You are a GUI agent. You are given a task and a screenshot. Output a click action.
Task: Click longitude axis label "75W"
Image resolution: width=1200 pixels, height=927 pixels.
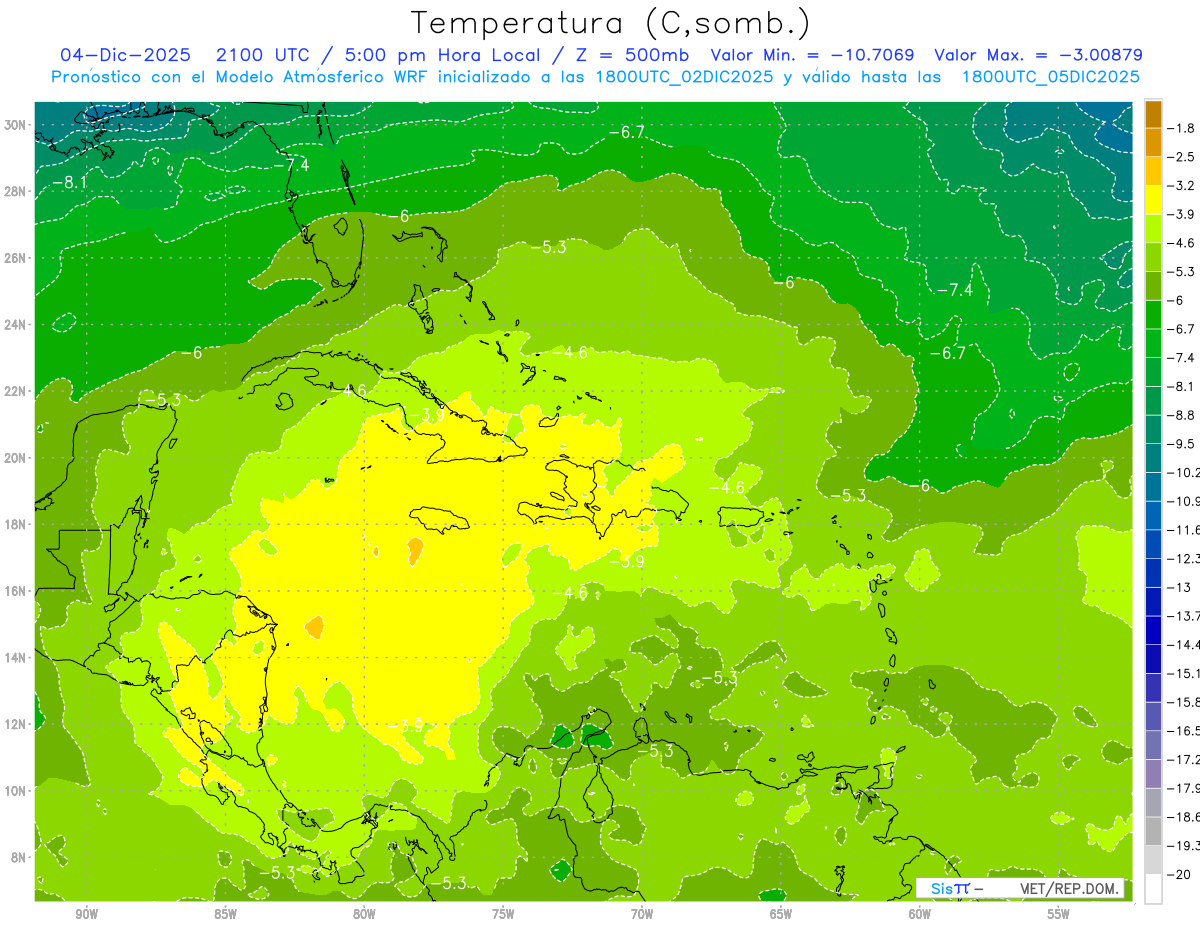click(503, 914)
